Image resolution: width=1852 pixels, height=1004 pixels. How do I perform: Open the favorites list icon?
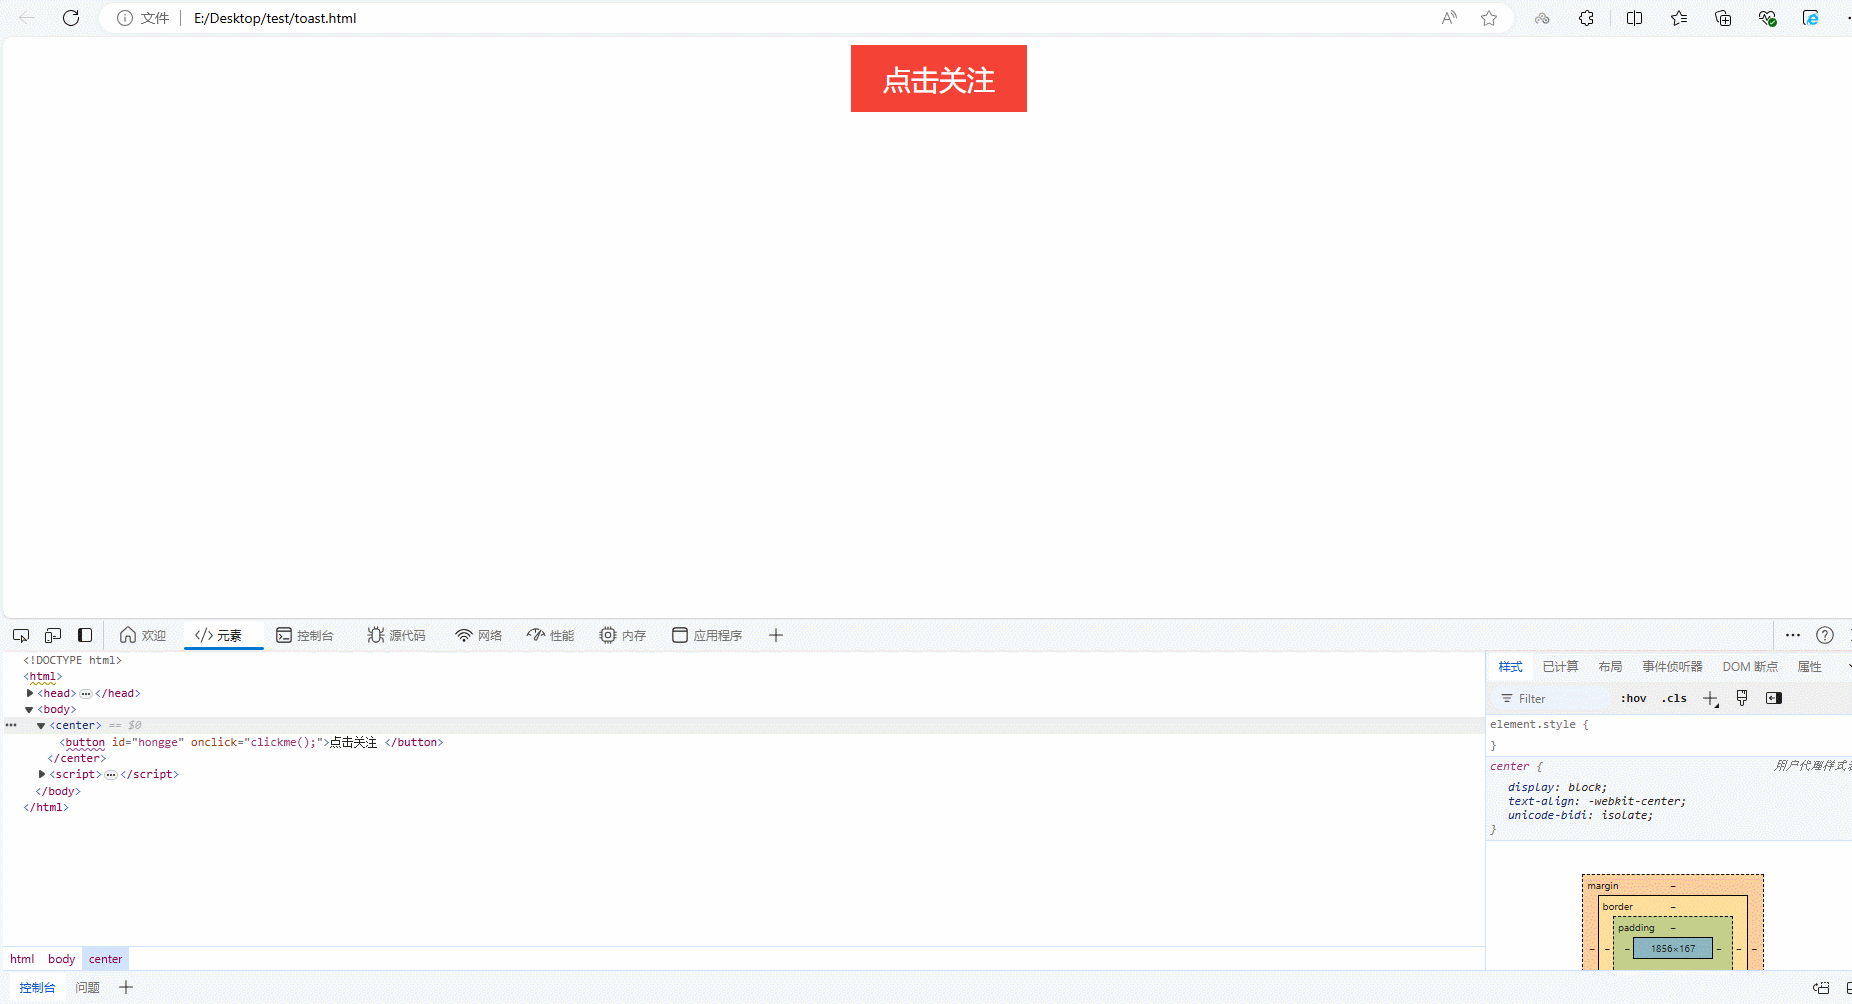tap(1679, 18)
